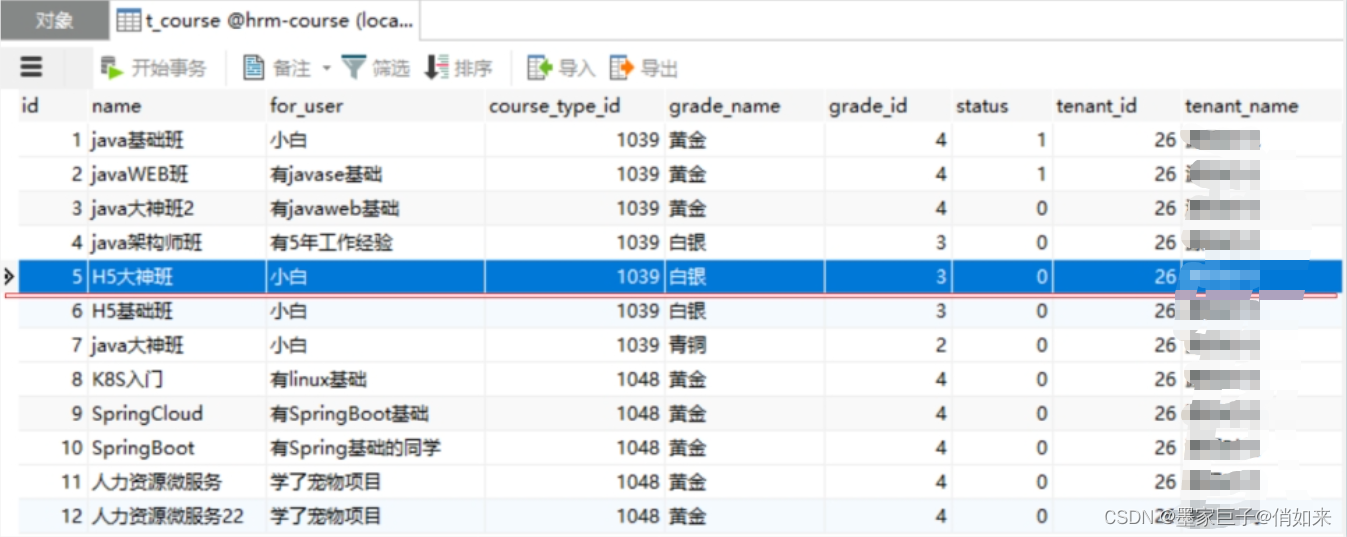Select the t_course @hrm-course tab
Image resolution: width=1347 pixels, height=537 pixels.
(264, 20)
